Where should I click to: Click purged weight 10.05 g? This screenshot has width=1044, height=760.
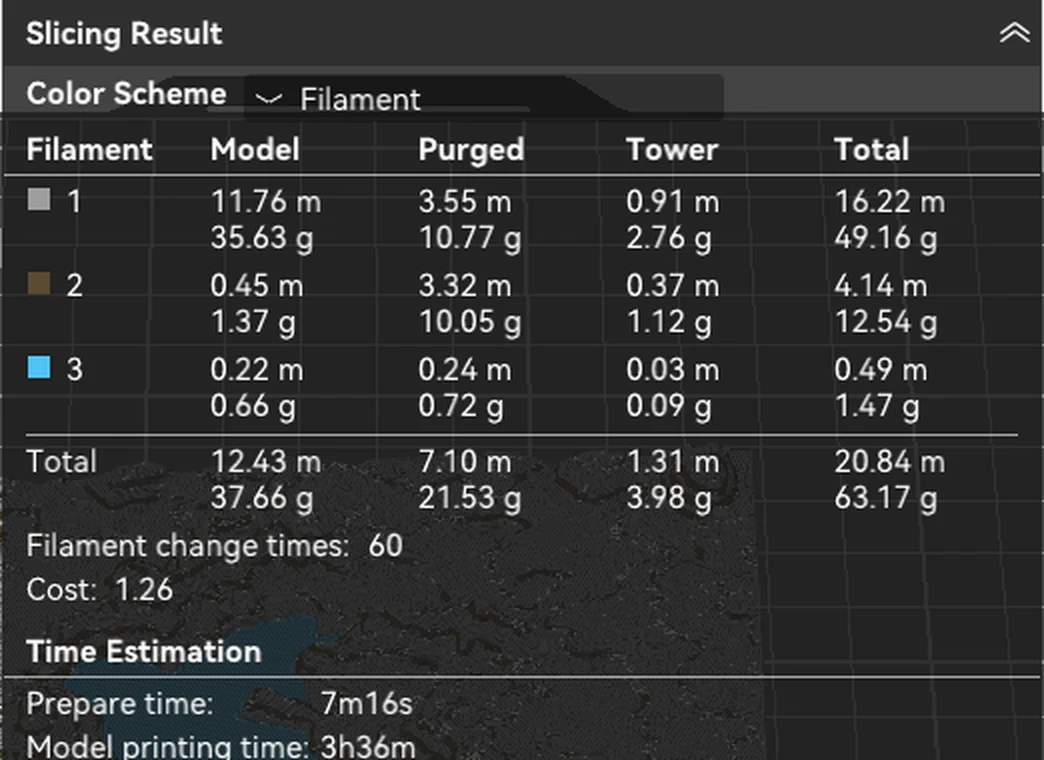point(469,322)
